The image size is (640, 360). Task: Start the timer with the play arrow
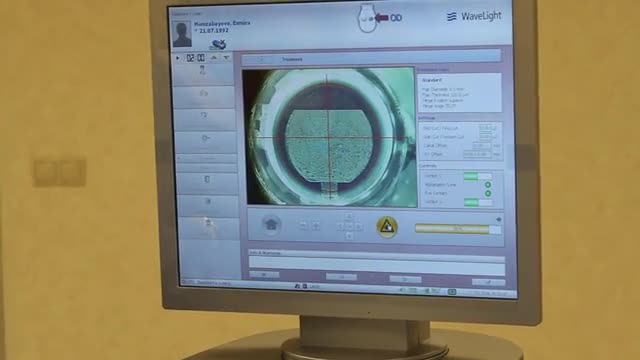pos(178,58)
